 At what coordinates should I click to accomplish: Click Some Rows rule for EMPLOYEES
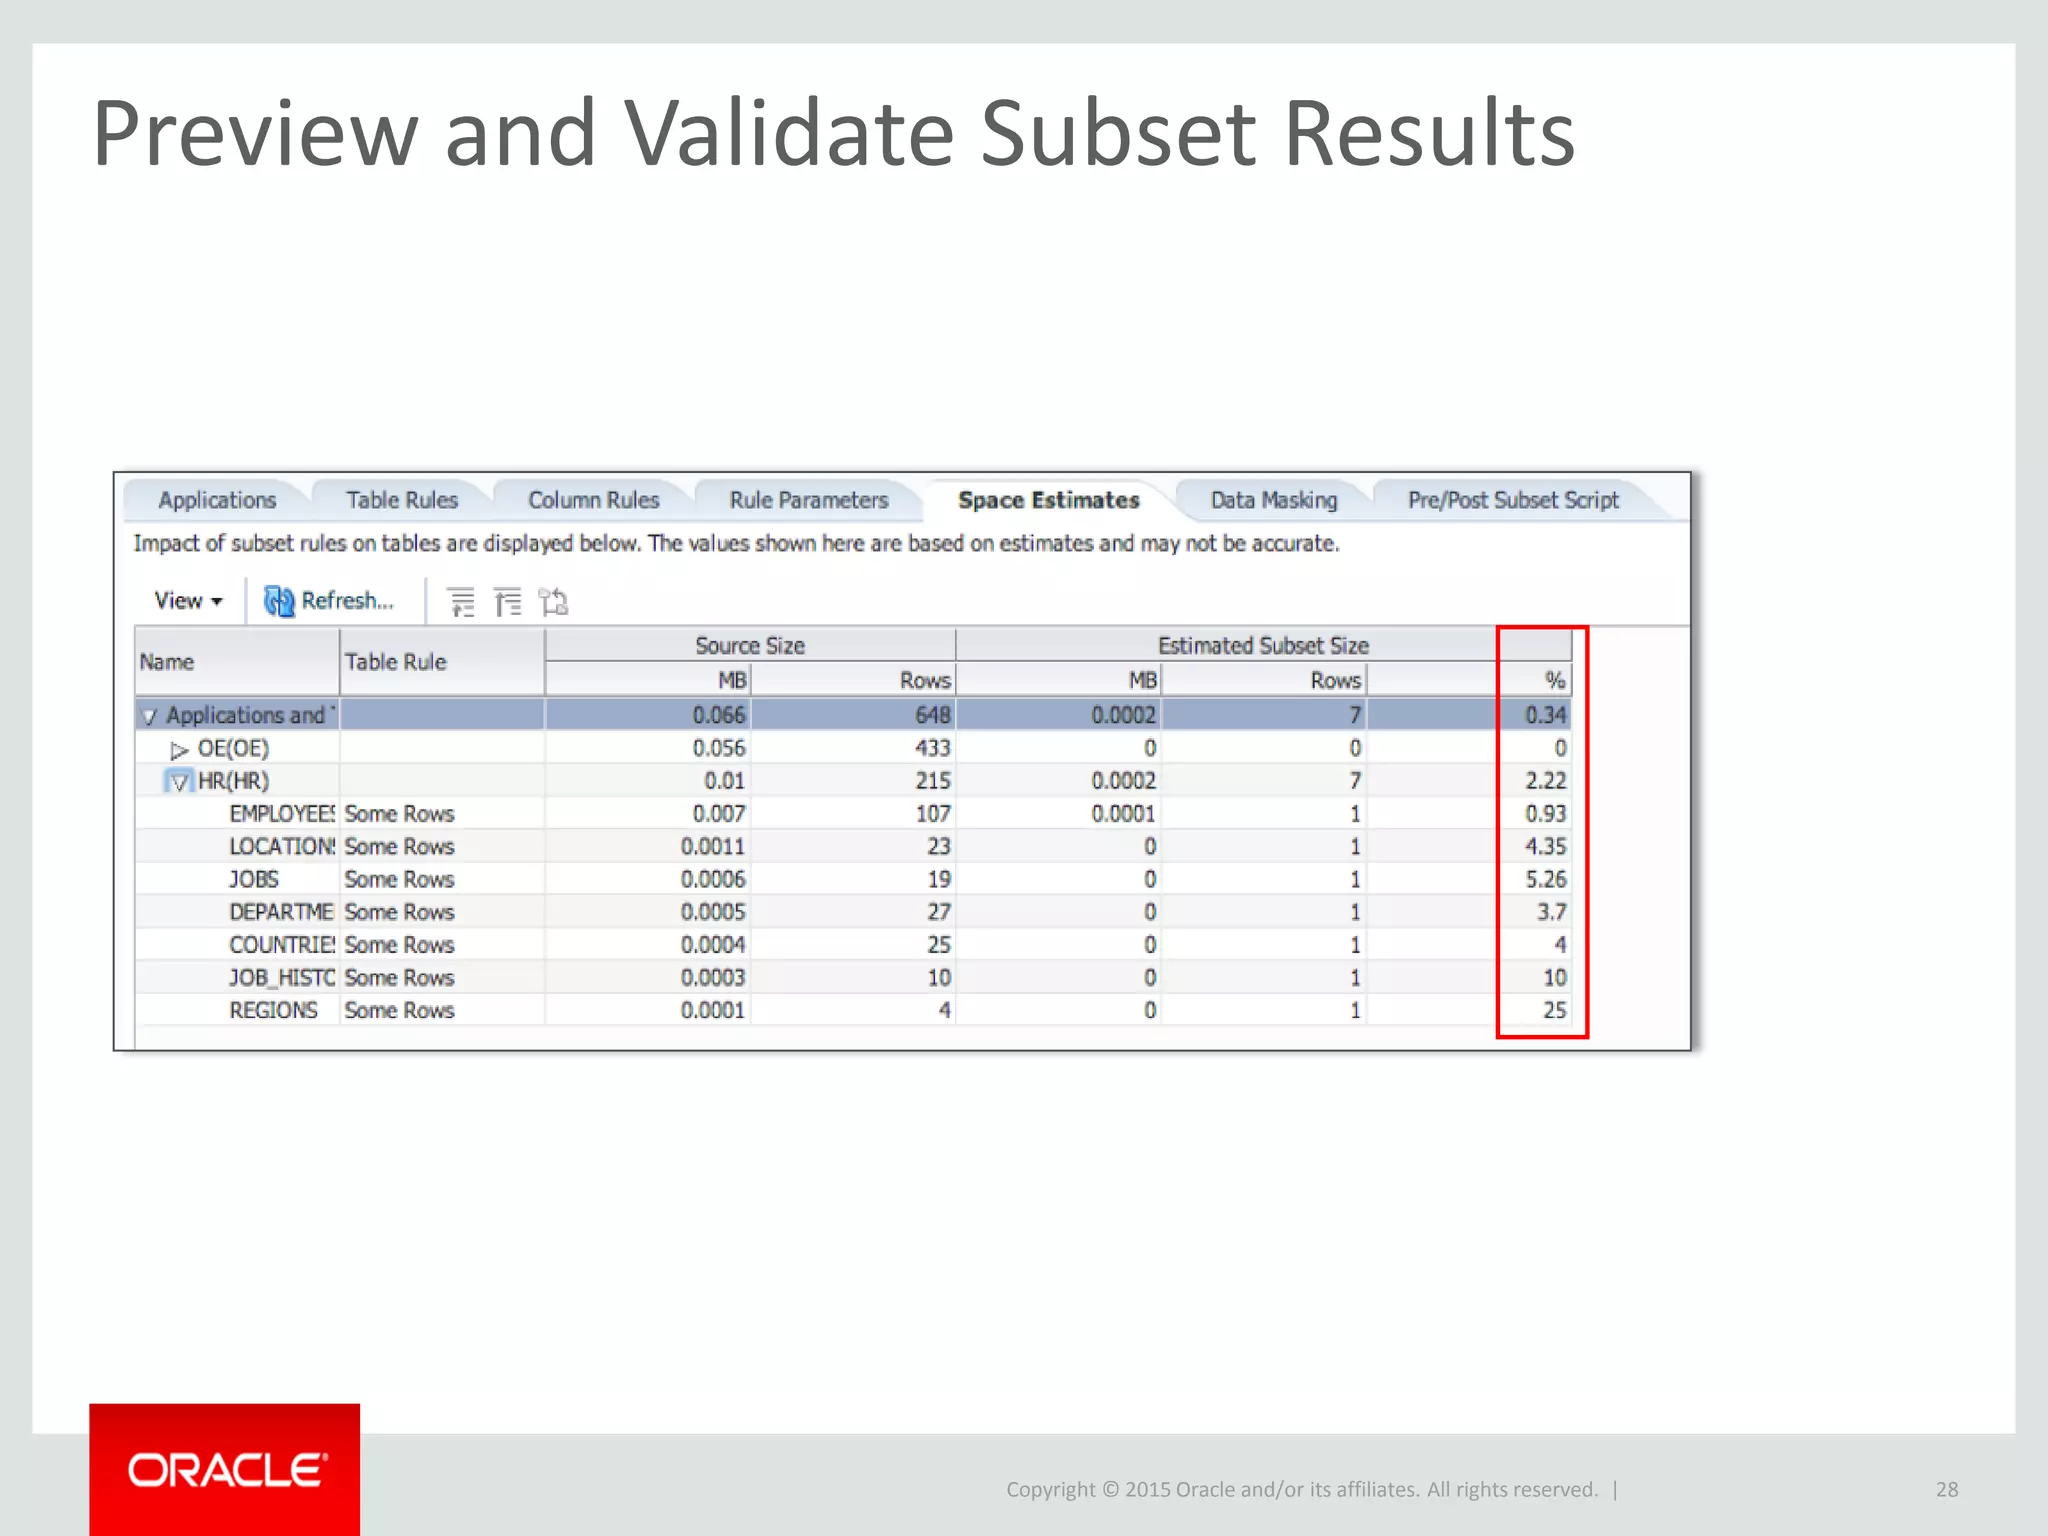tap(399, 814)
